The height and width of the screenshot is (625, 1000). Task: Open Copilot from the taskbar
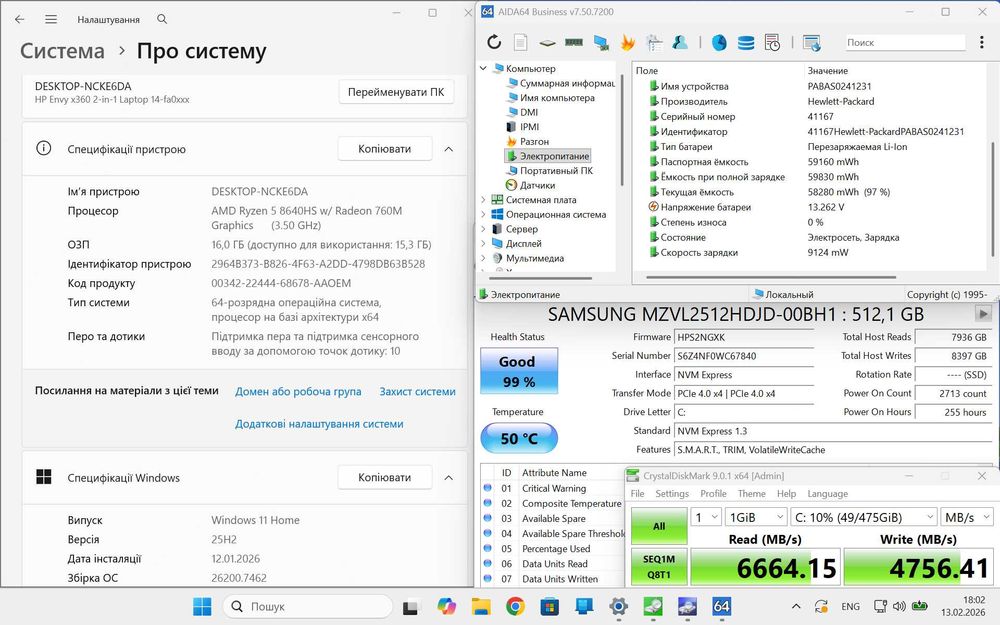point(446,606)
